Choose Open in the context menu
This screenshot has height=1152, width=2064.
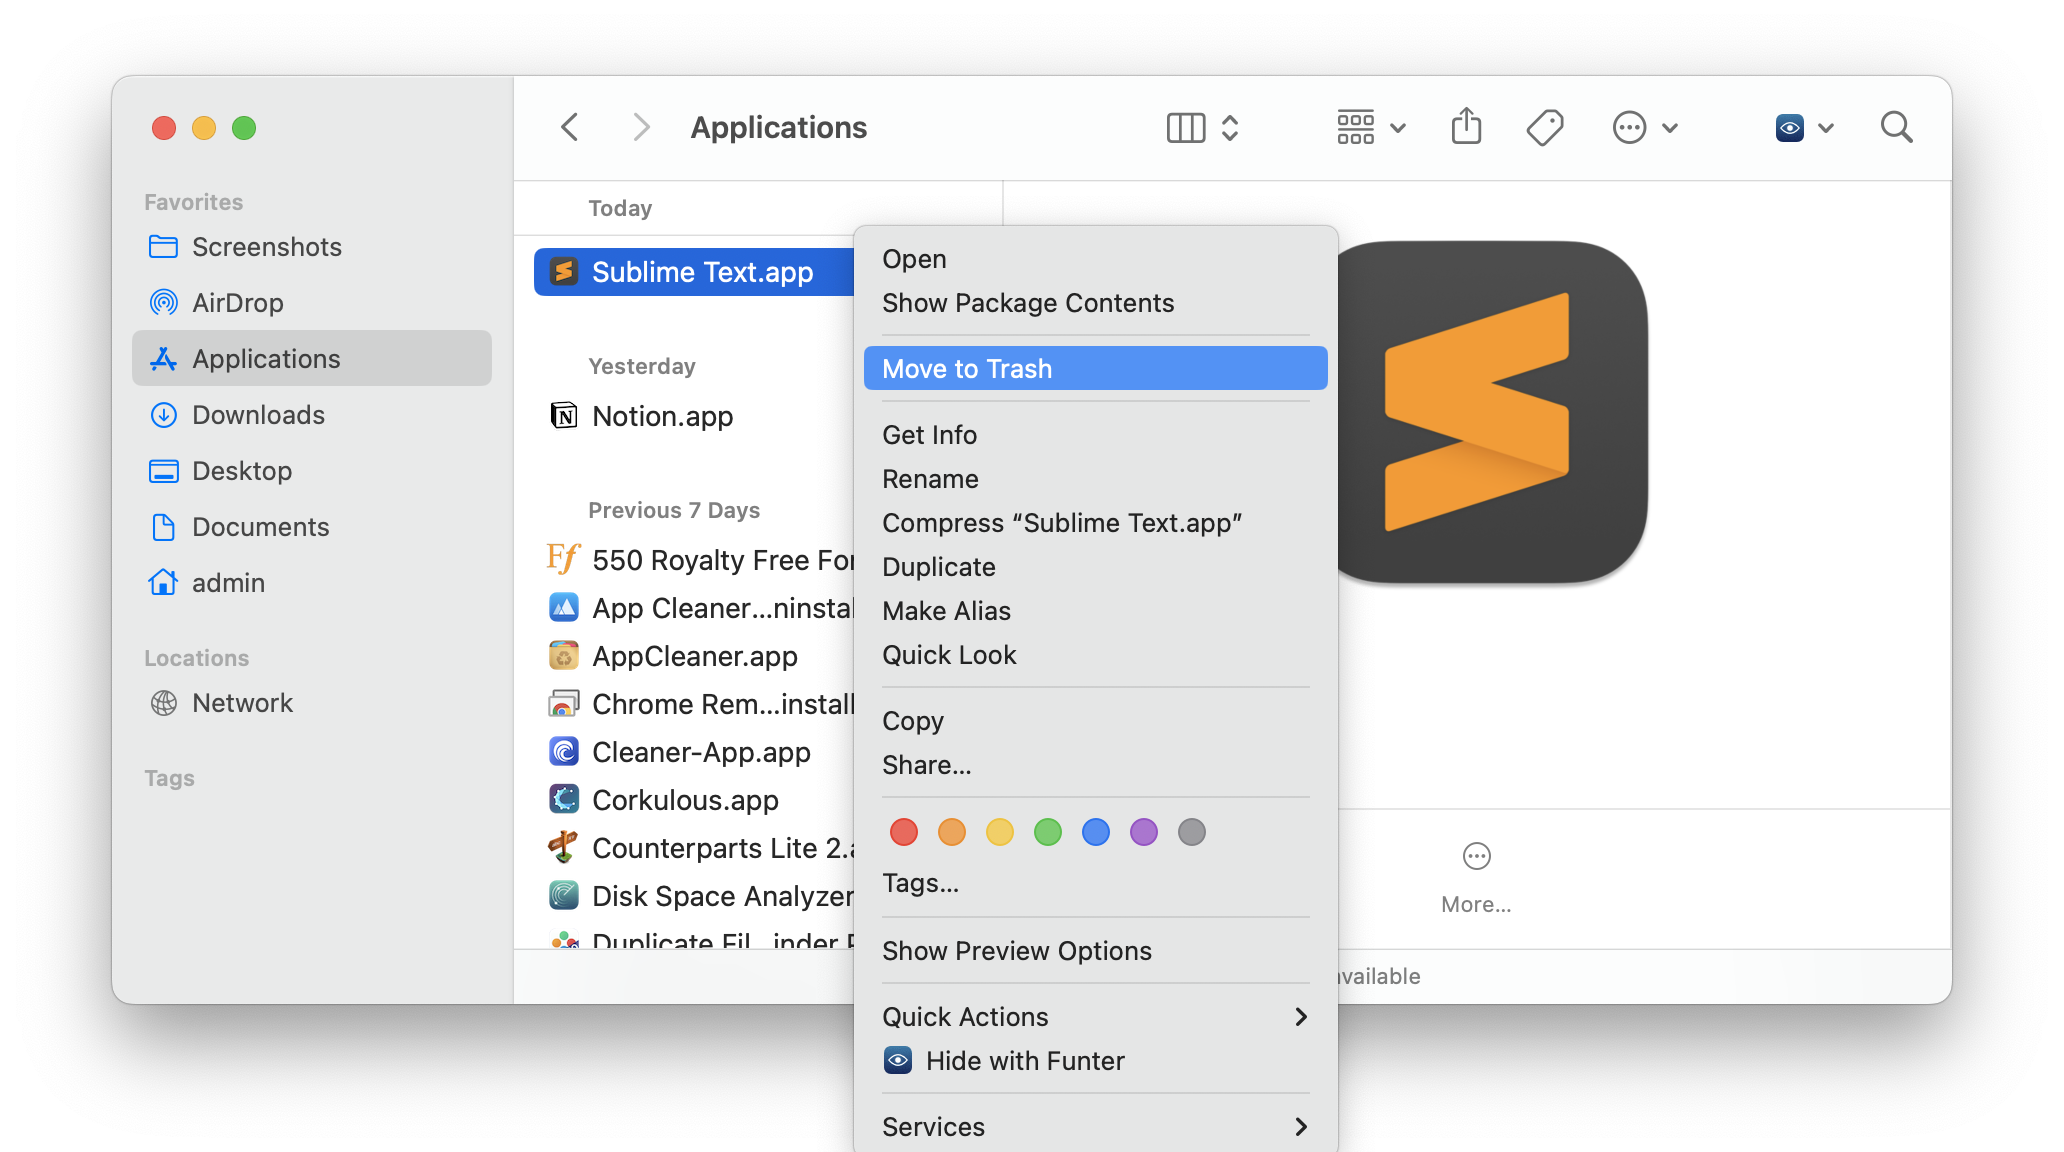pos(1096,259)
